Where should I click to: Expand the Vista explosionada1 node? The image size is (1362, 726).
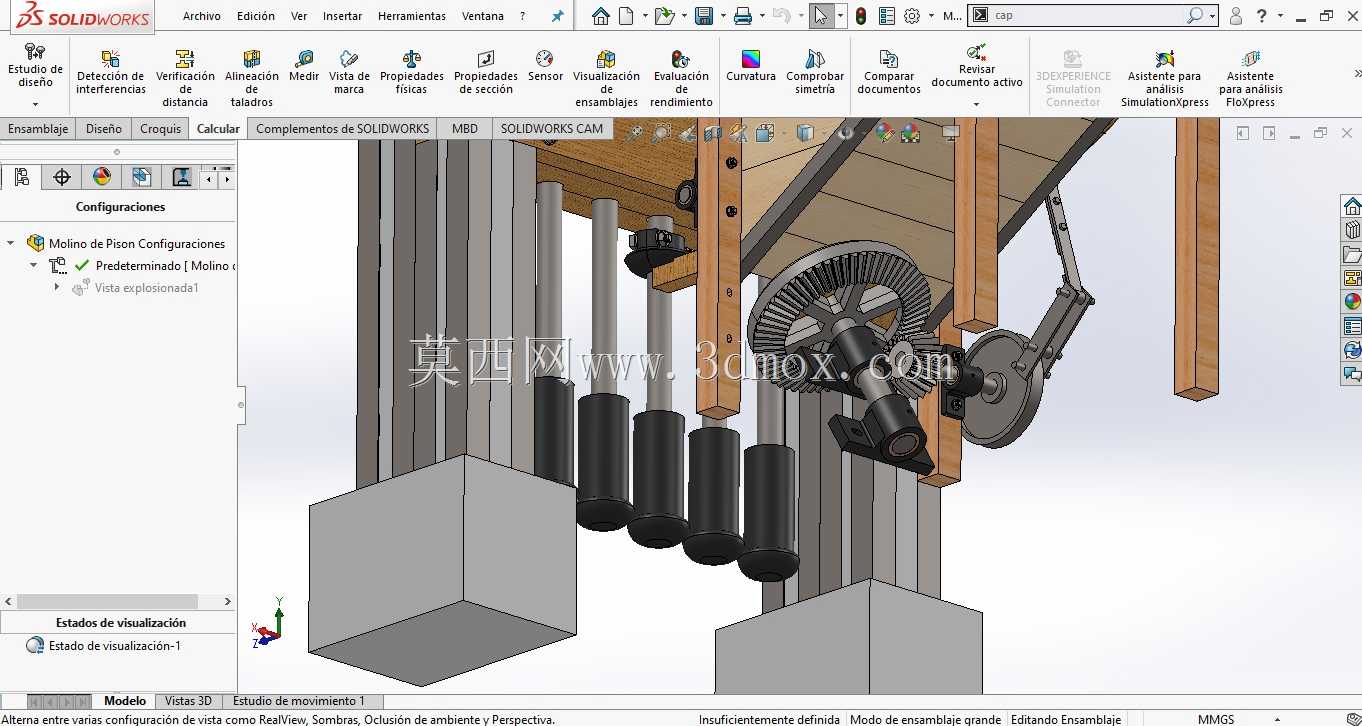pyautogui.click(x=57, y=288)
